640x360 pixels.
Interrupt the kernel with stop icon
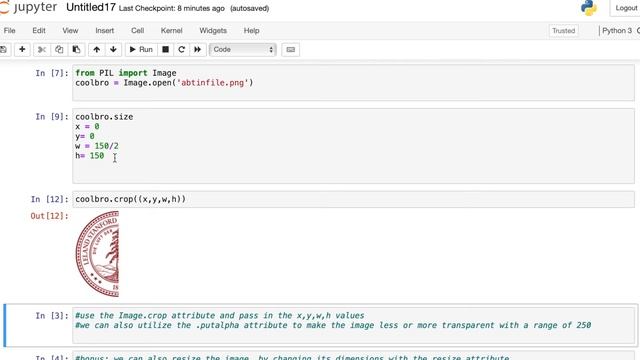click(165, 49)
